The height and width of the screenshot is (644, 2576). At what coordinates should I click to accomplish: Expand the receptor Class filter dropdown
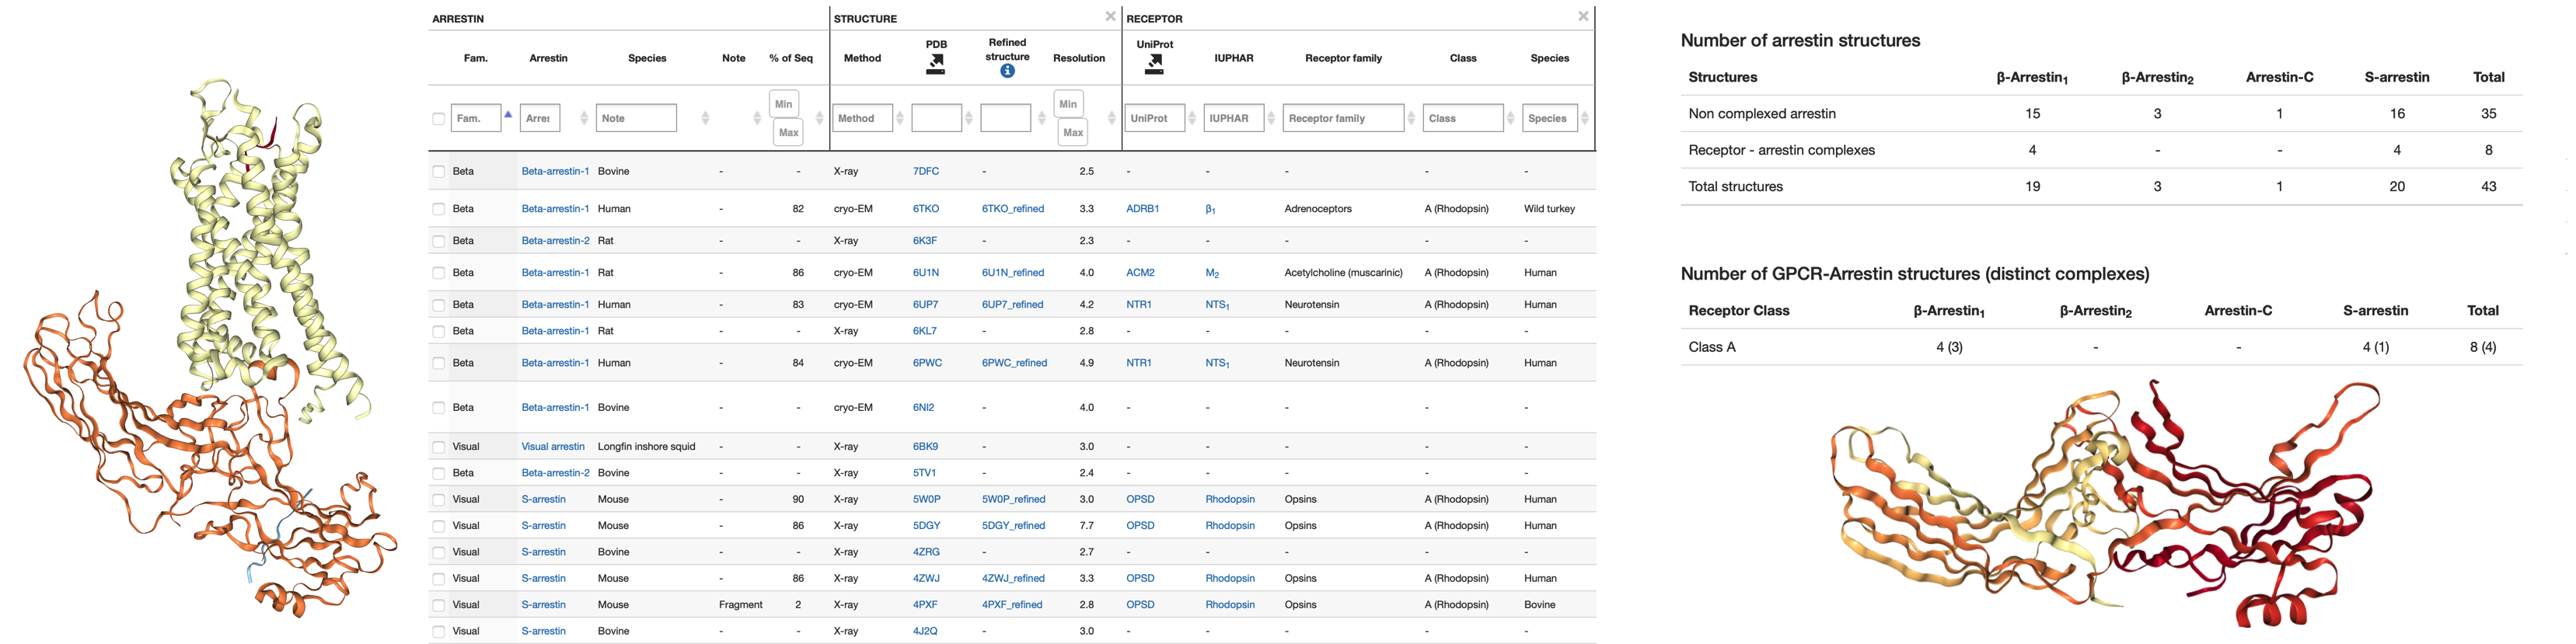1462,118
